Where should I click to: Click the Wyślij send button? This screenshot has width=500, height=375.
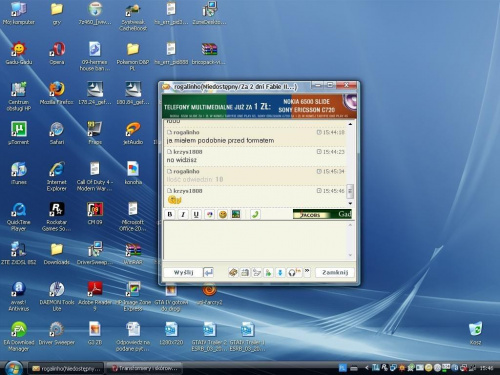[183, 272]
